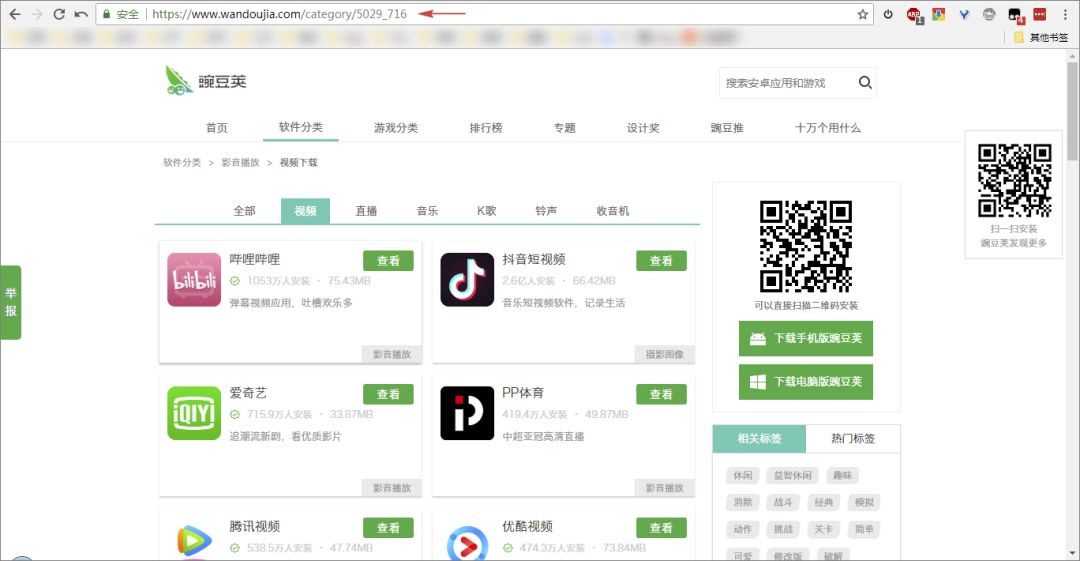The image size is (1080, 561).
Task: Click the 摄影图像 tag on 抖音 card
Action: point(665,354)
